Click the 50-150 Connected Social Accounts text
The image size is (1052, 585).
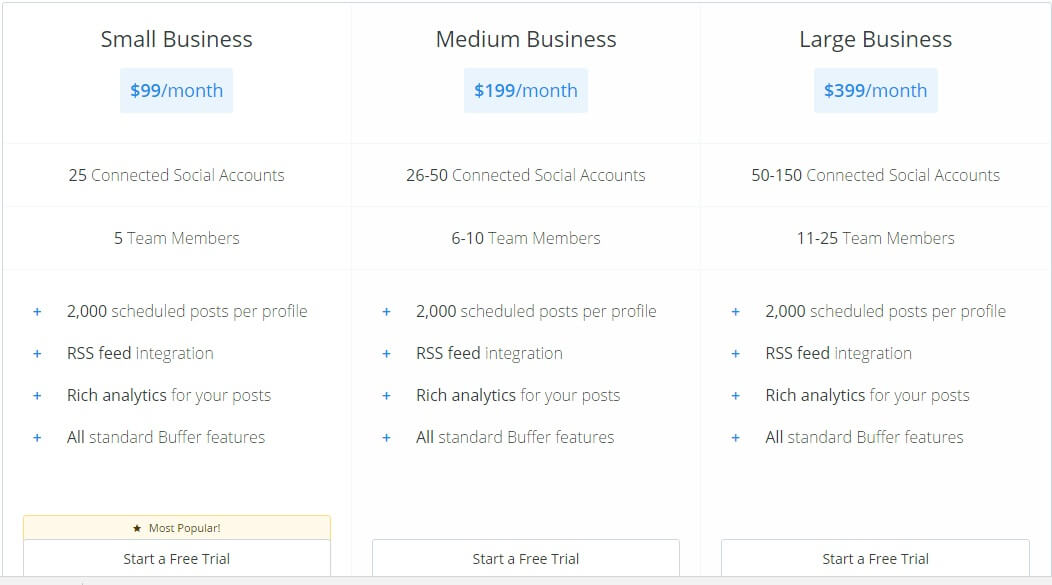[x=875, y=175]
